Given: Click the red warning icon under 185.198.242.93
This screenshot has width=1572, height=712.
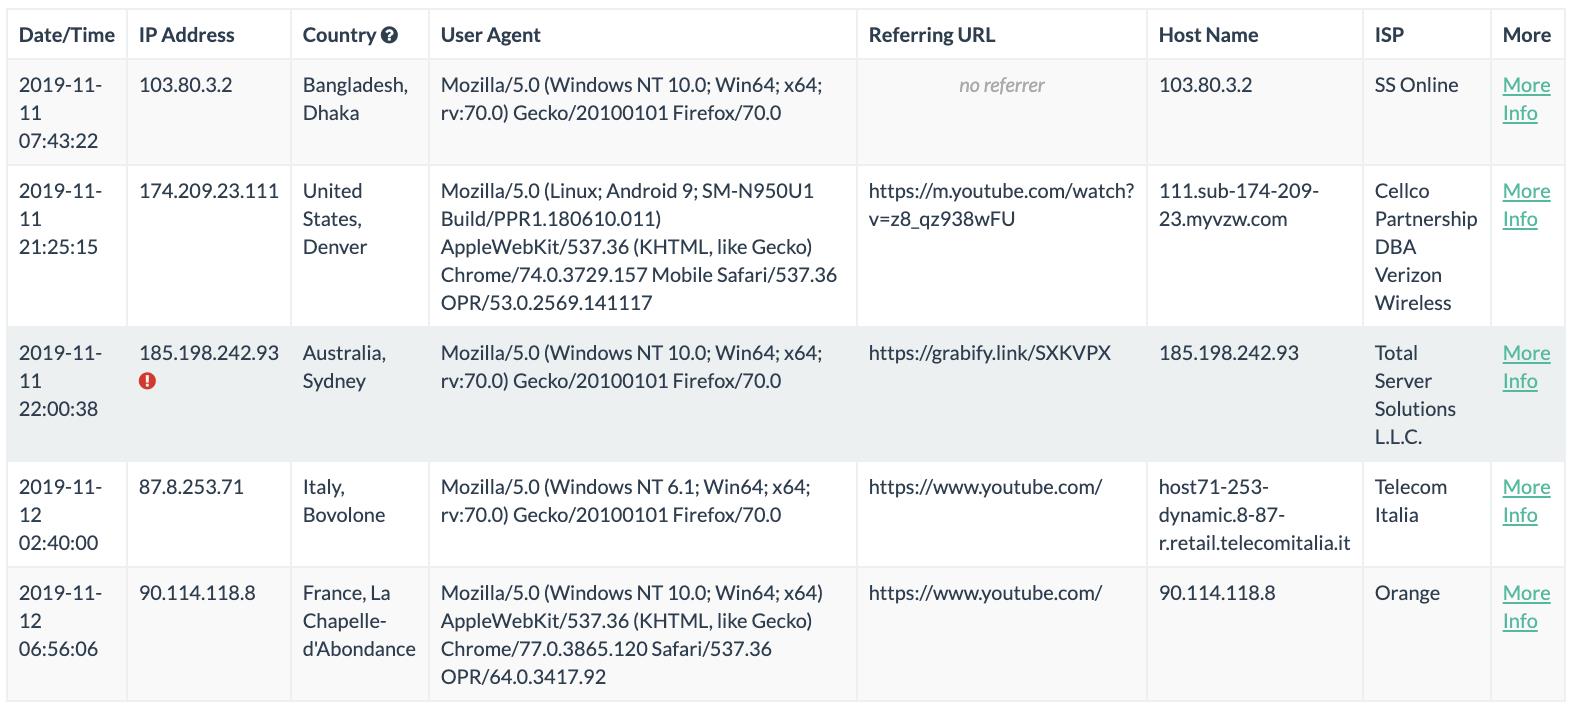Looking at the screenshot, I should (148, 380).
